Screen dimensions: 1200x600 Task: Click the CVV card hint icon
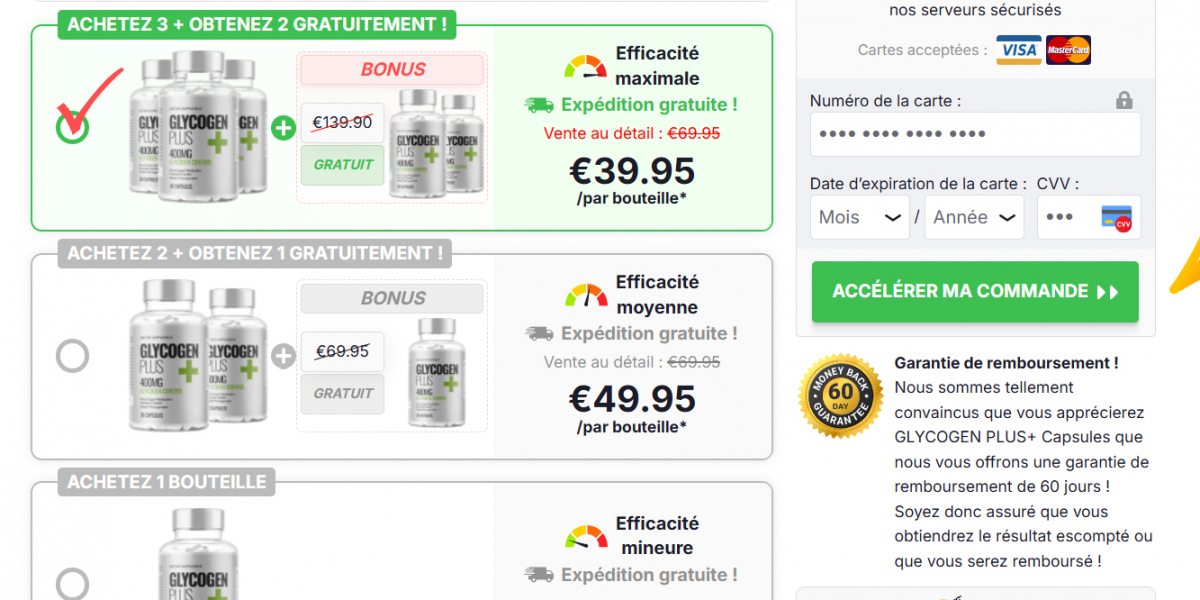tap(1115, 218)
